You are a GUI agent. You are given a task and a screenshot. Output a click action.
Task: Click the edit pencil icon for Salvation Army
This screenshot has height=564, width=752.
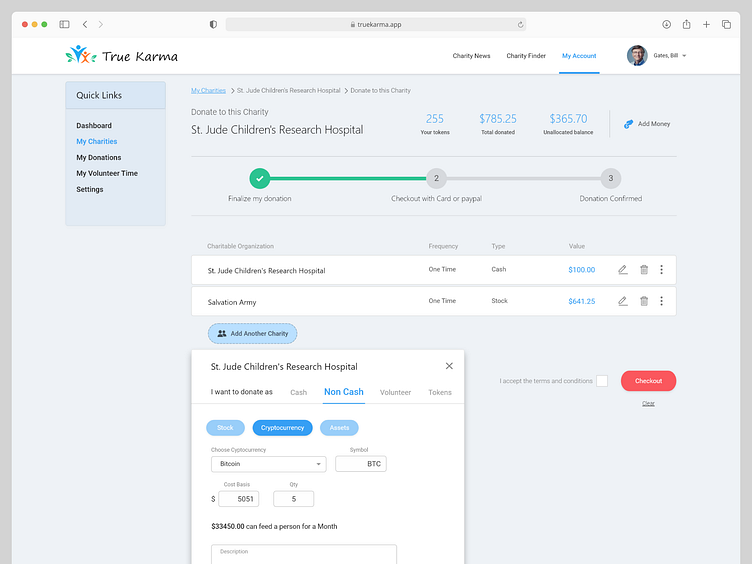point(623,301)
